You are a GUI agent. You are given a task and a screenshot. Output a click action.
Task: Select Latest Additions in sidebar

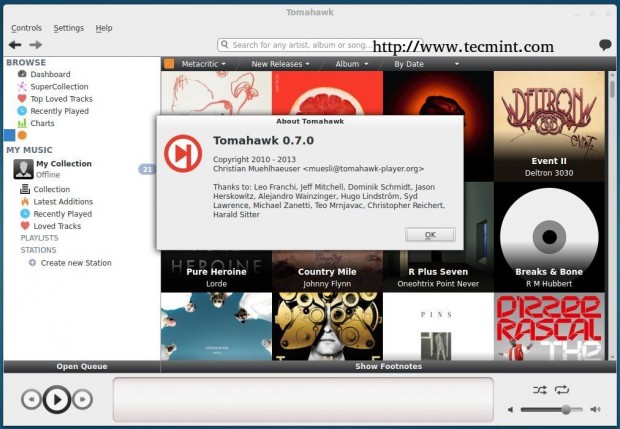pos(63,201)
